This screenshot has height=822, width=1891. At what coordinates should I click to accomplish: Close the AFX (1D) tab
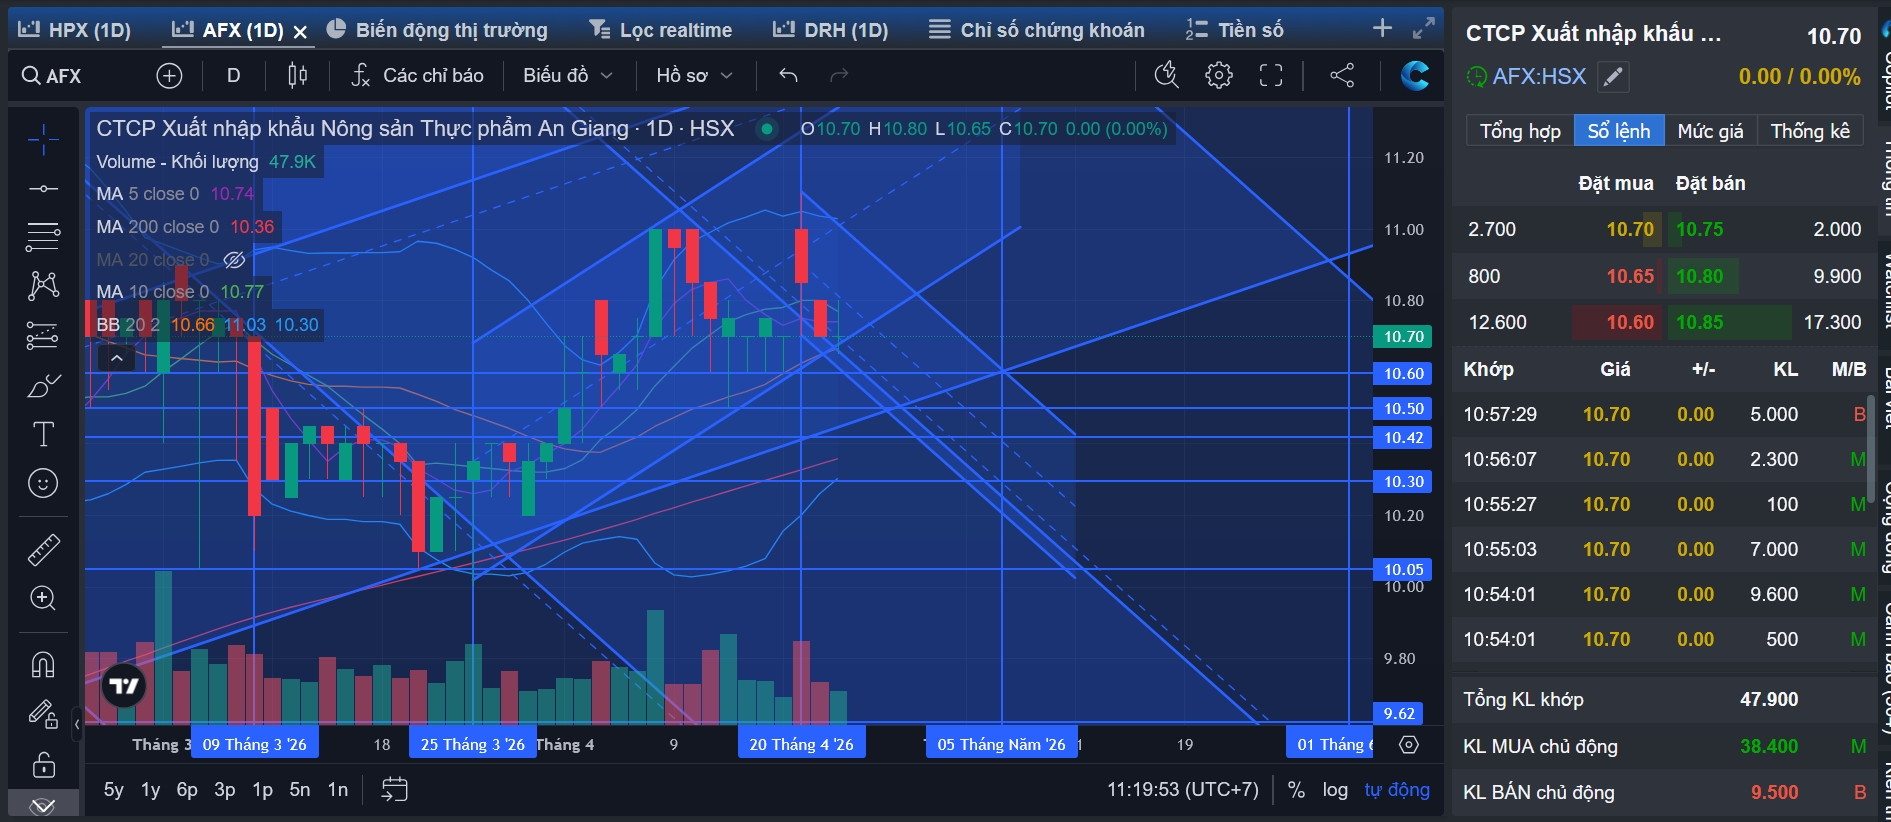300,32
